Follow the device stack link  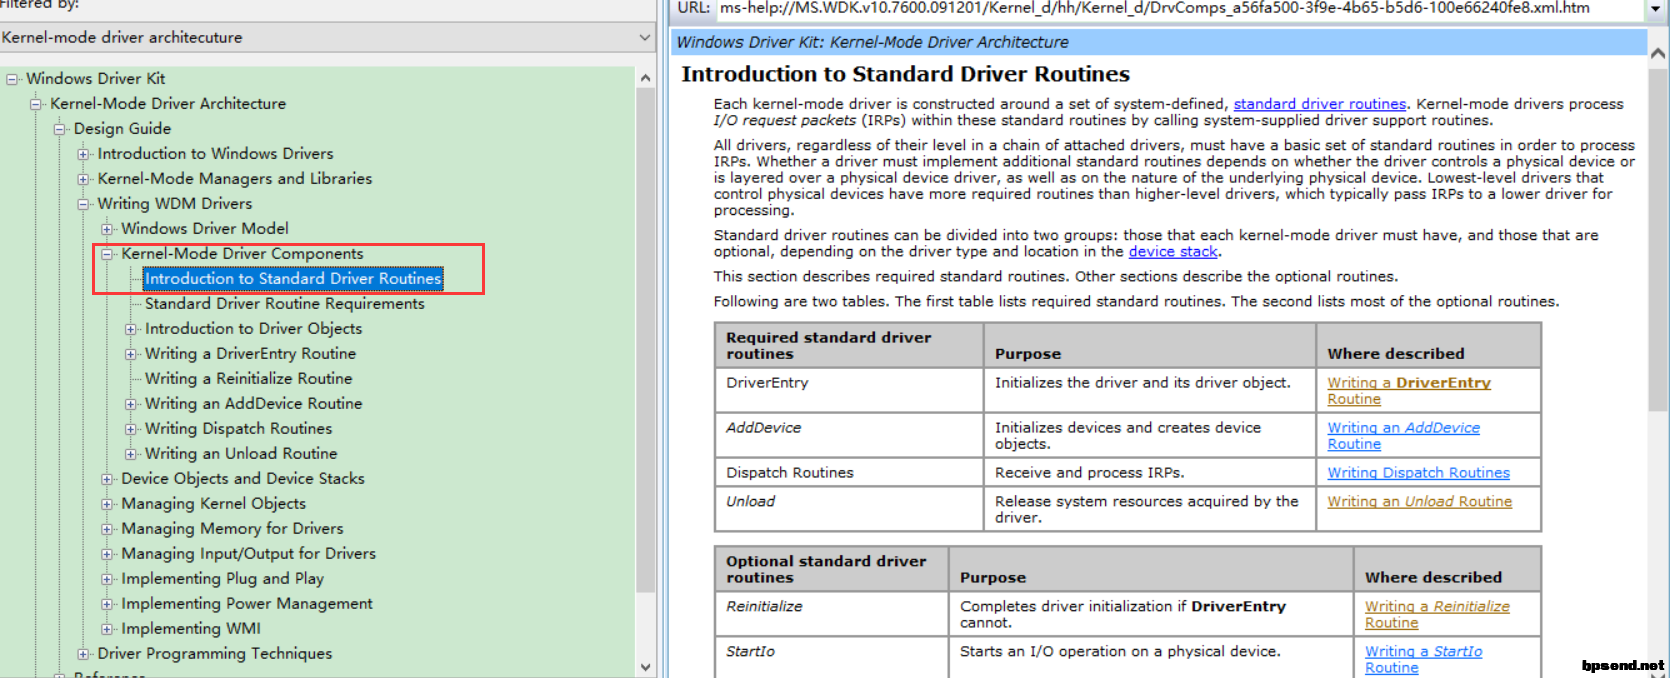(1173, 252)
